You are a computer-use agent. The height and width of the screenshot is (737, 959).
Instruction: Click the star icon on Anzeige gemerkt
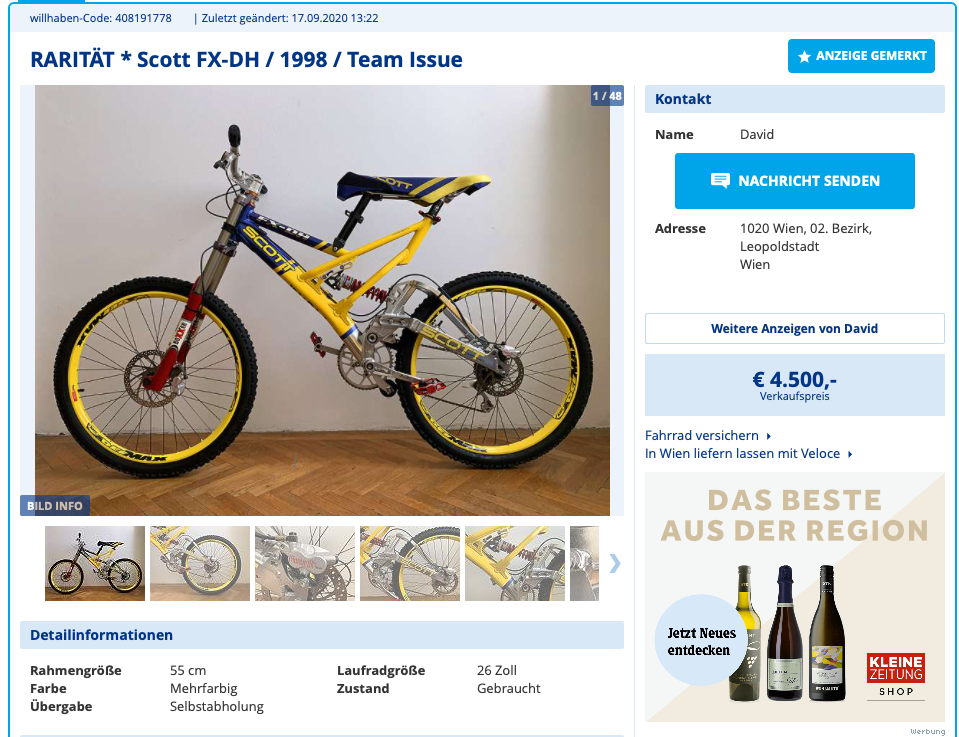click(804, 57)
